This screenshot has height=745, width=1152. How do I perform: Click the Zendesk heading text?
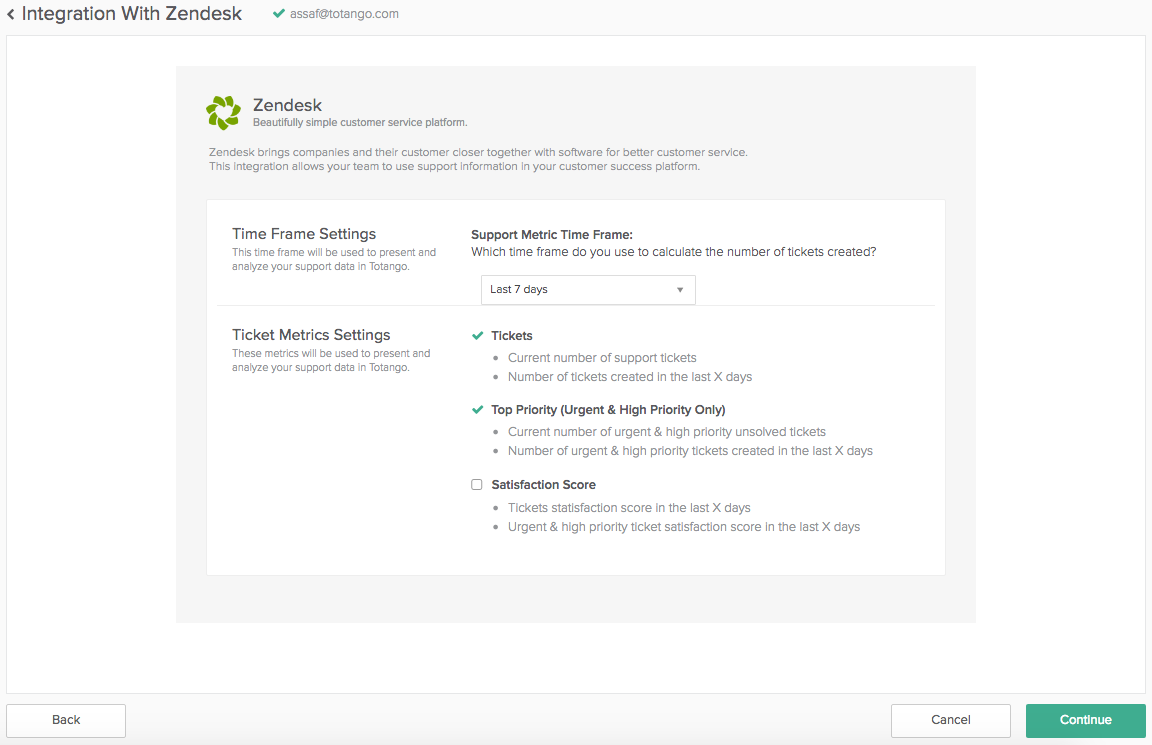pyautogui.click(x=287, y=105)
